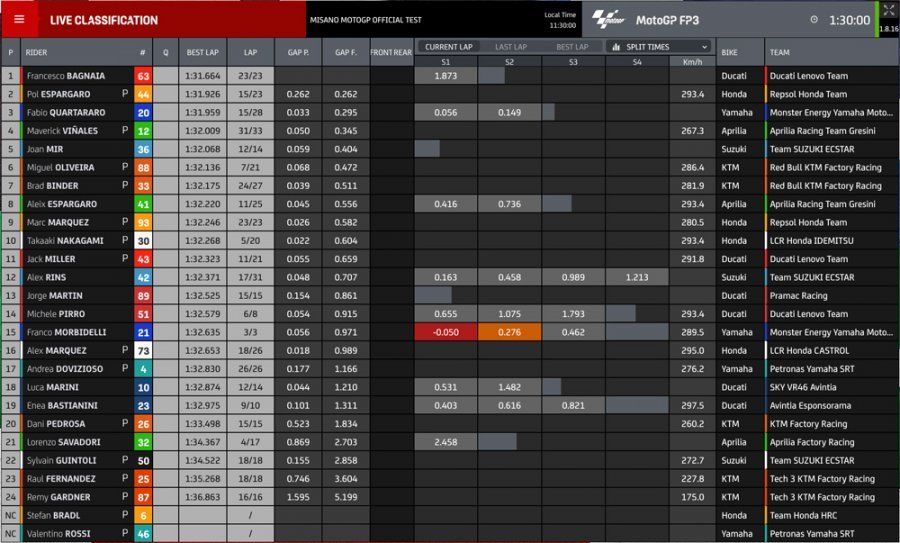Click rider name Alex MARQUEZ
This screenshot has width=900, height=543.
coord(56,351)
